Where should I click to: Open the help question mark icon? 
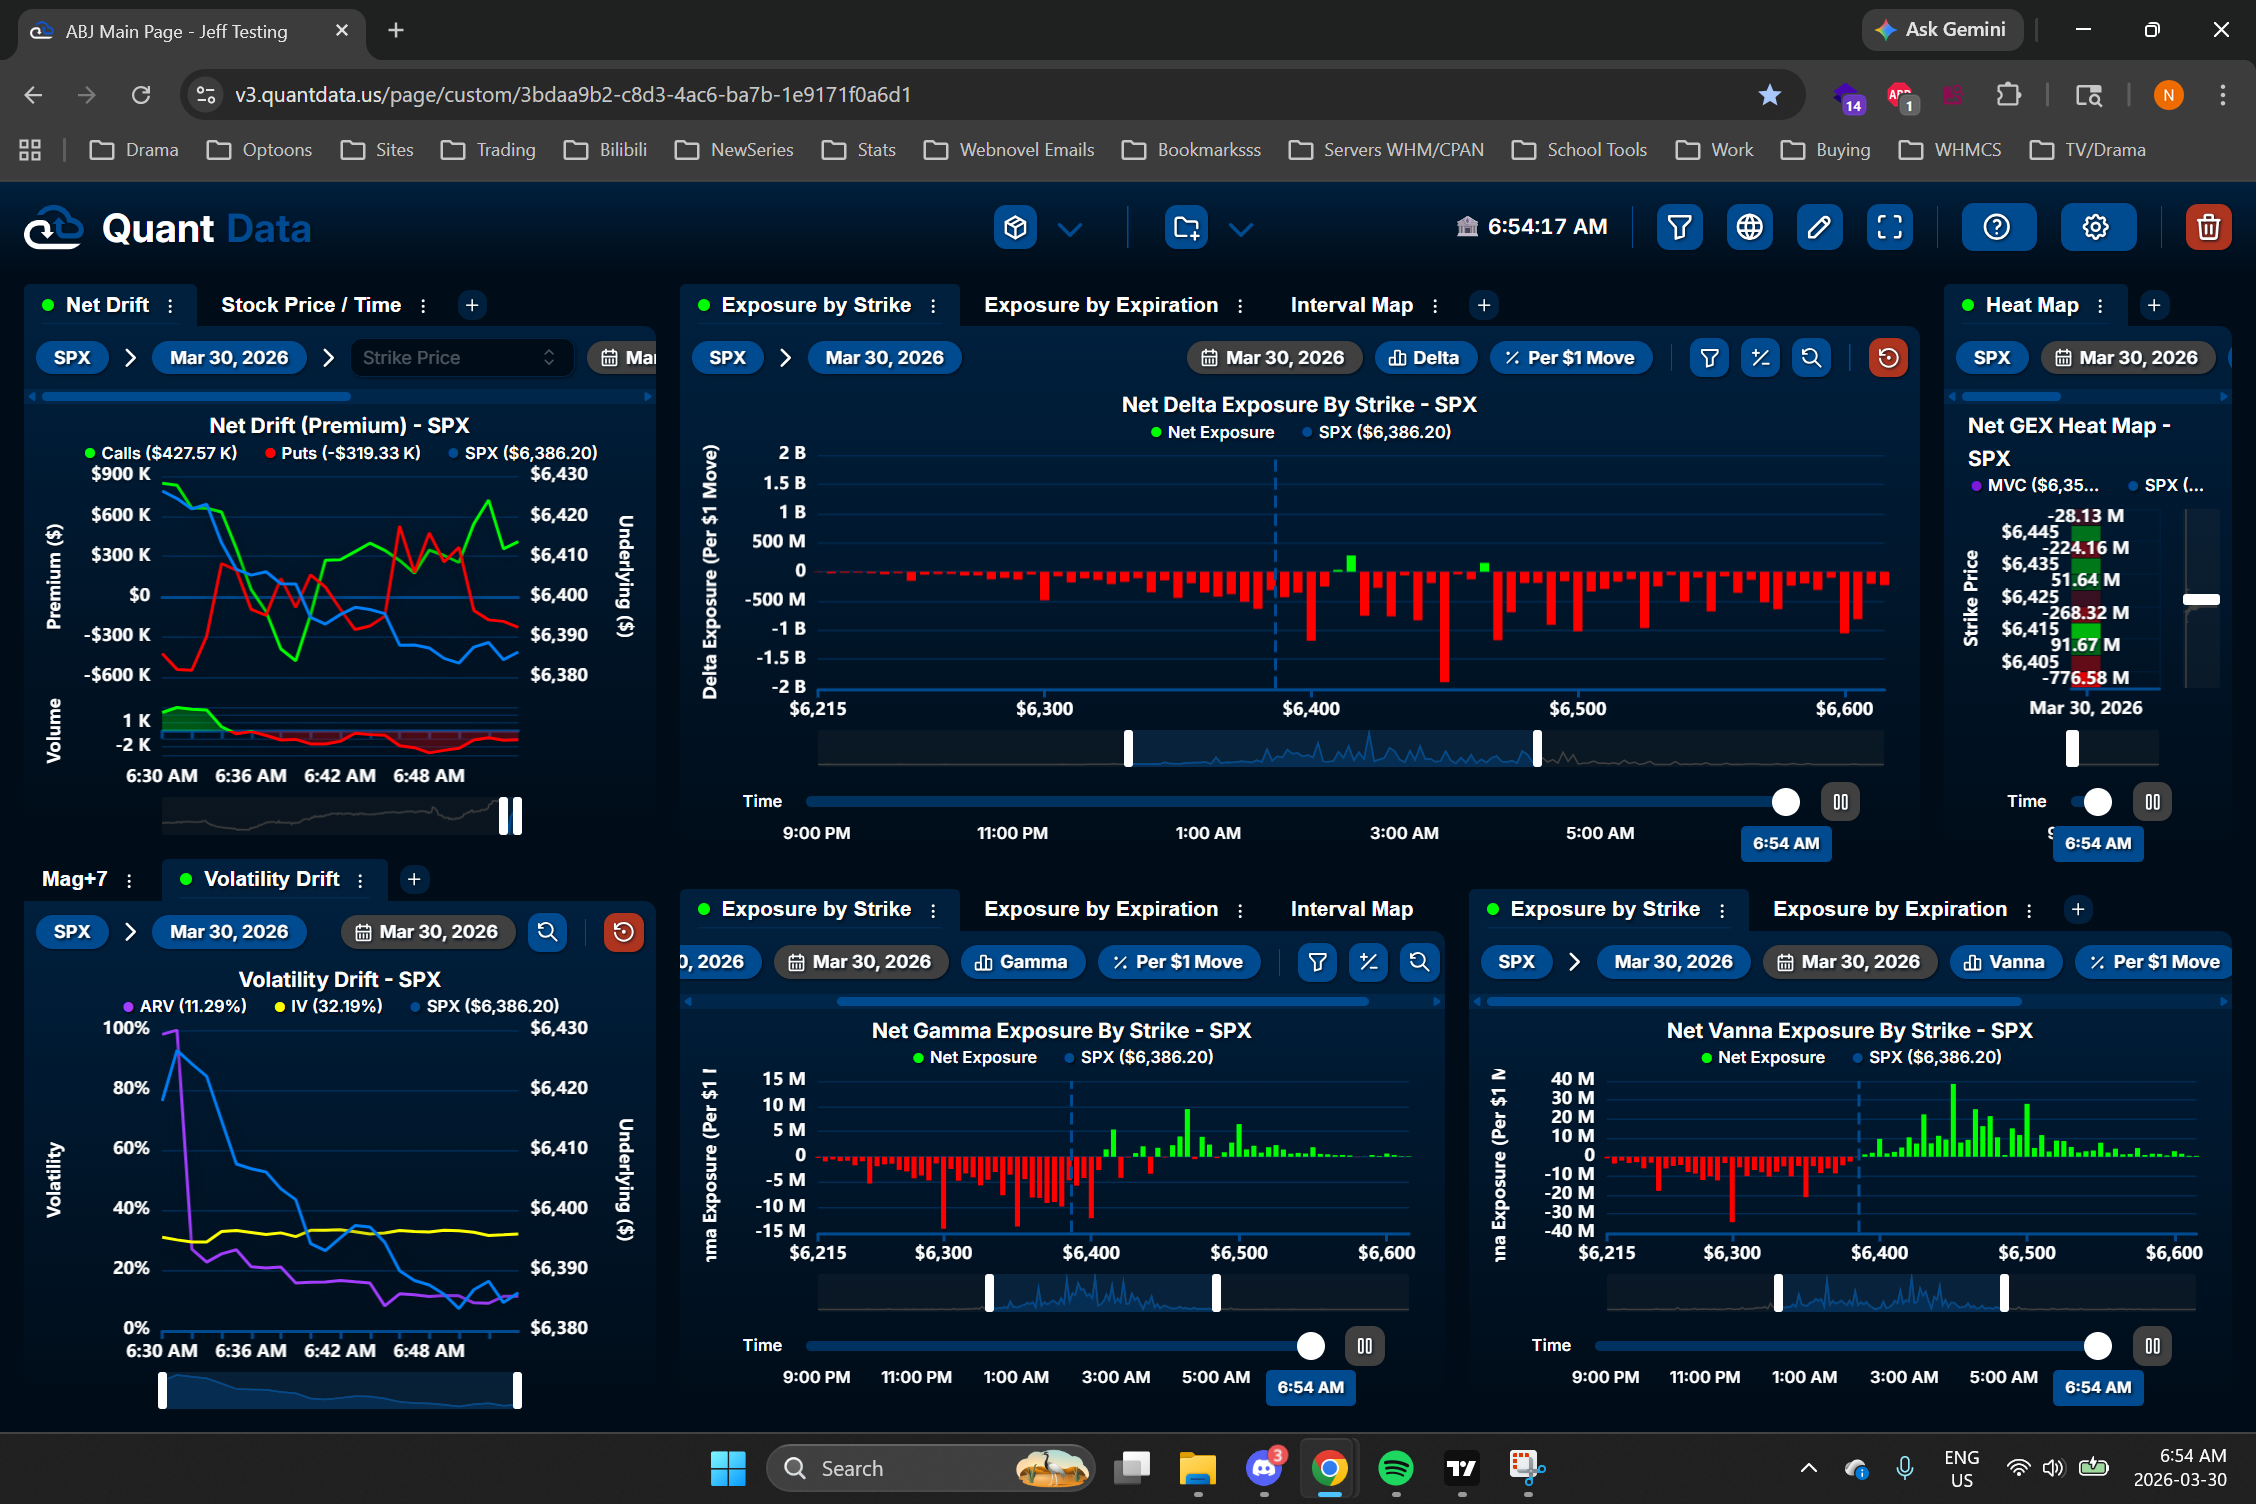[1997, 228]
